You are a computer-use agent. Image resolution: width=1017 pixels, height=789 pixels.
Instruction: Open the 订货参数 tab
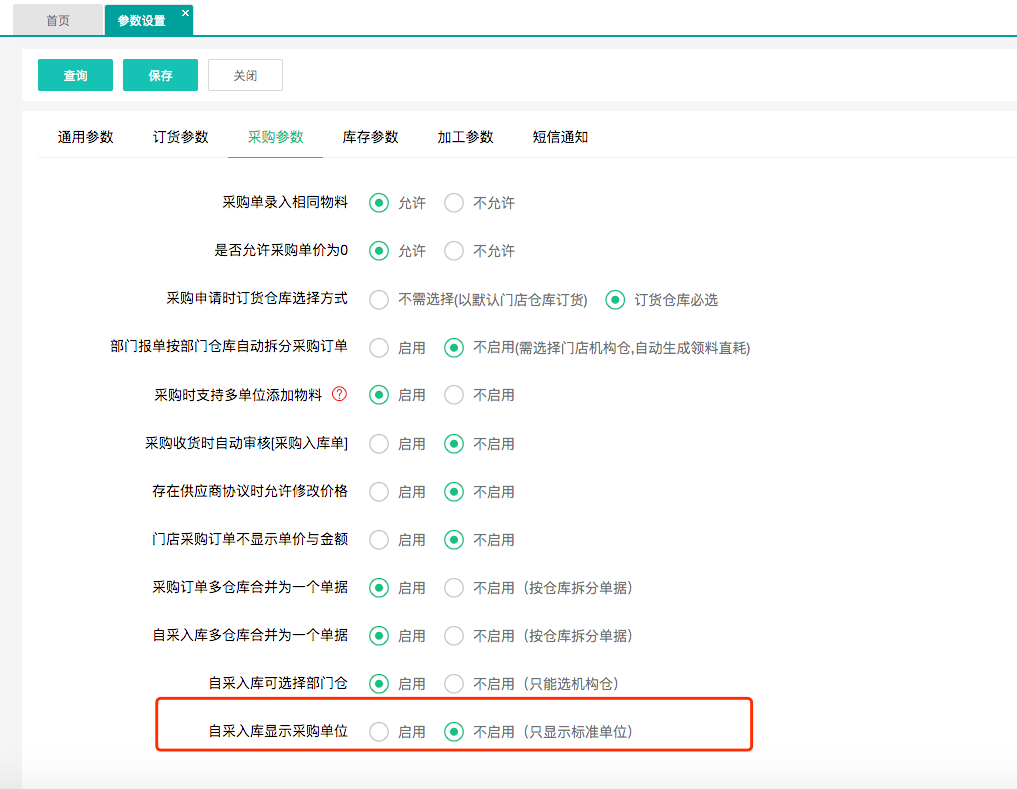(x=180, y=137)
